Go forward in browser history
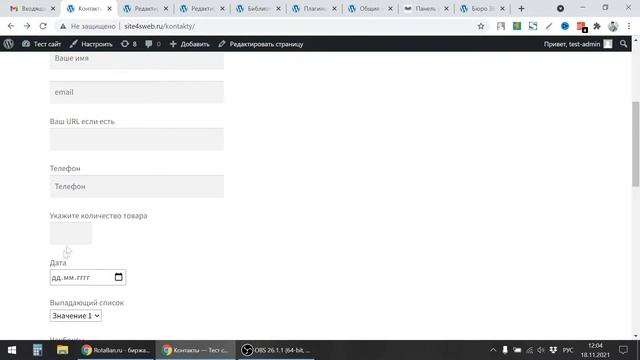 pos(27,26)
